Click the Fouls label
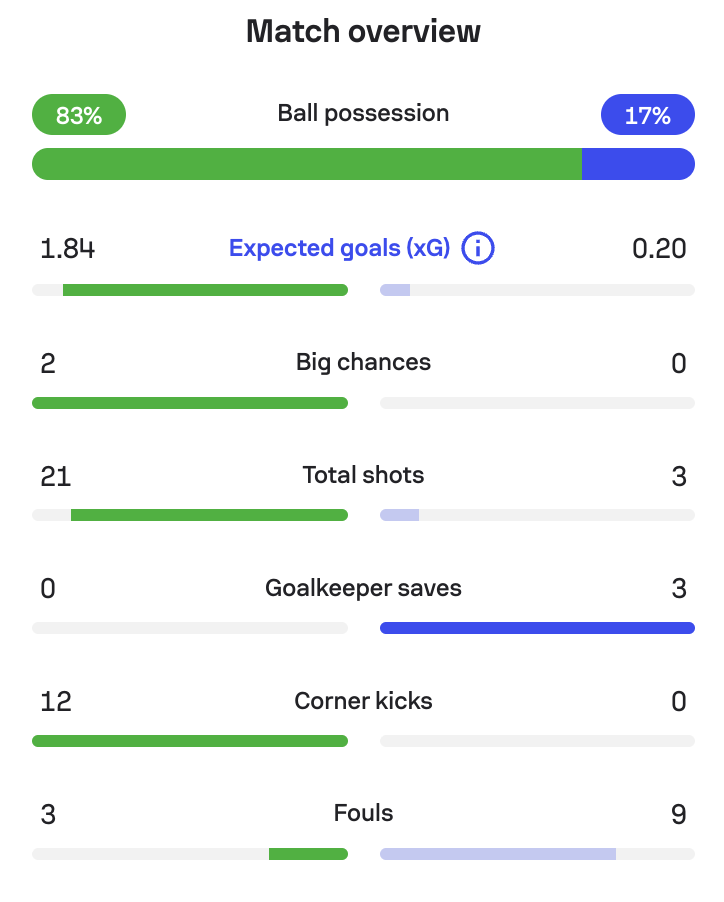The height and width of the screenshot is (902, 724). (363, 814)
